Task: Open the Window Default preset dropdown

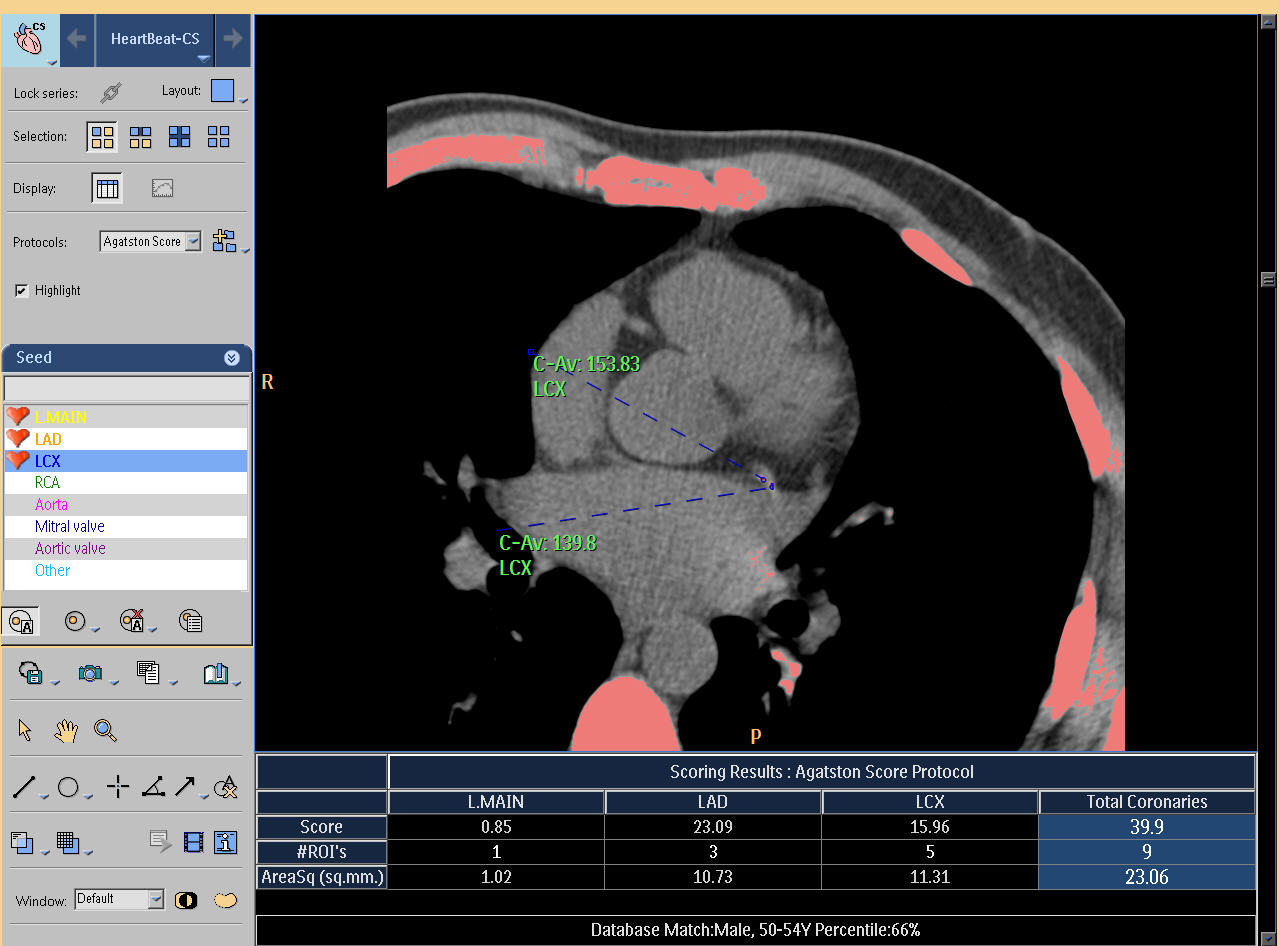Action: (x=155, y=899)
